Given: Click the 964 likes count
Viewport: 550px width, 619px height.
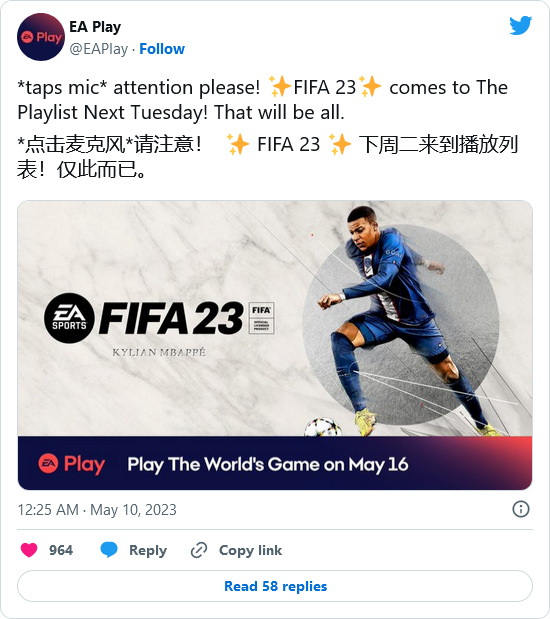Looking at the screenshot, I should pyautogui.click(x=61, y=550).
